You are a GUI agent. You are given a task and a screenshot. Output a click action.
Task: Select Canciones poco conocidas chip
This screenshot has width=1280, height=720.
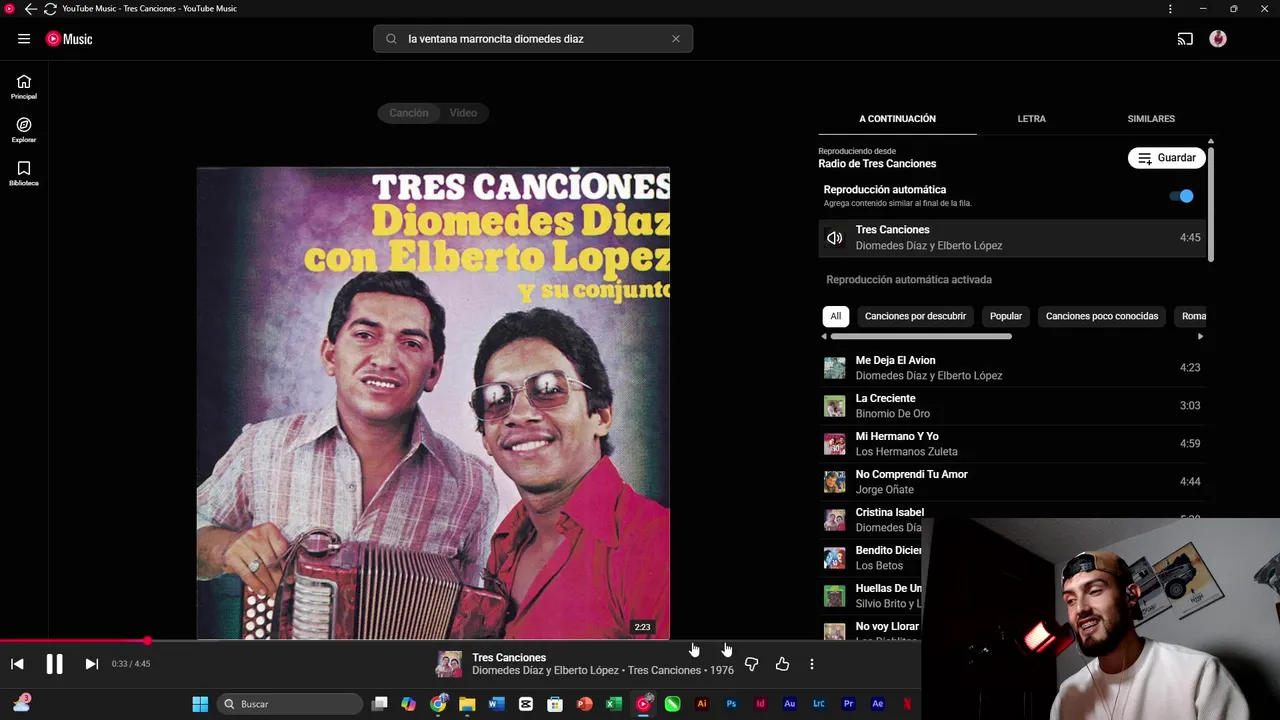(1102, 316)
